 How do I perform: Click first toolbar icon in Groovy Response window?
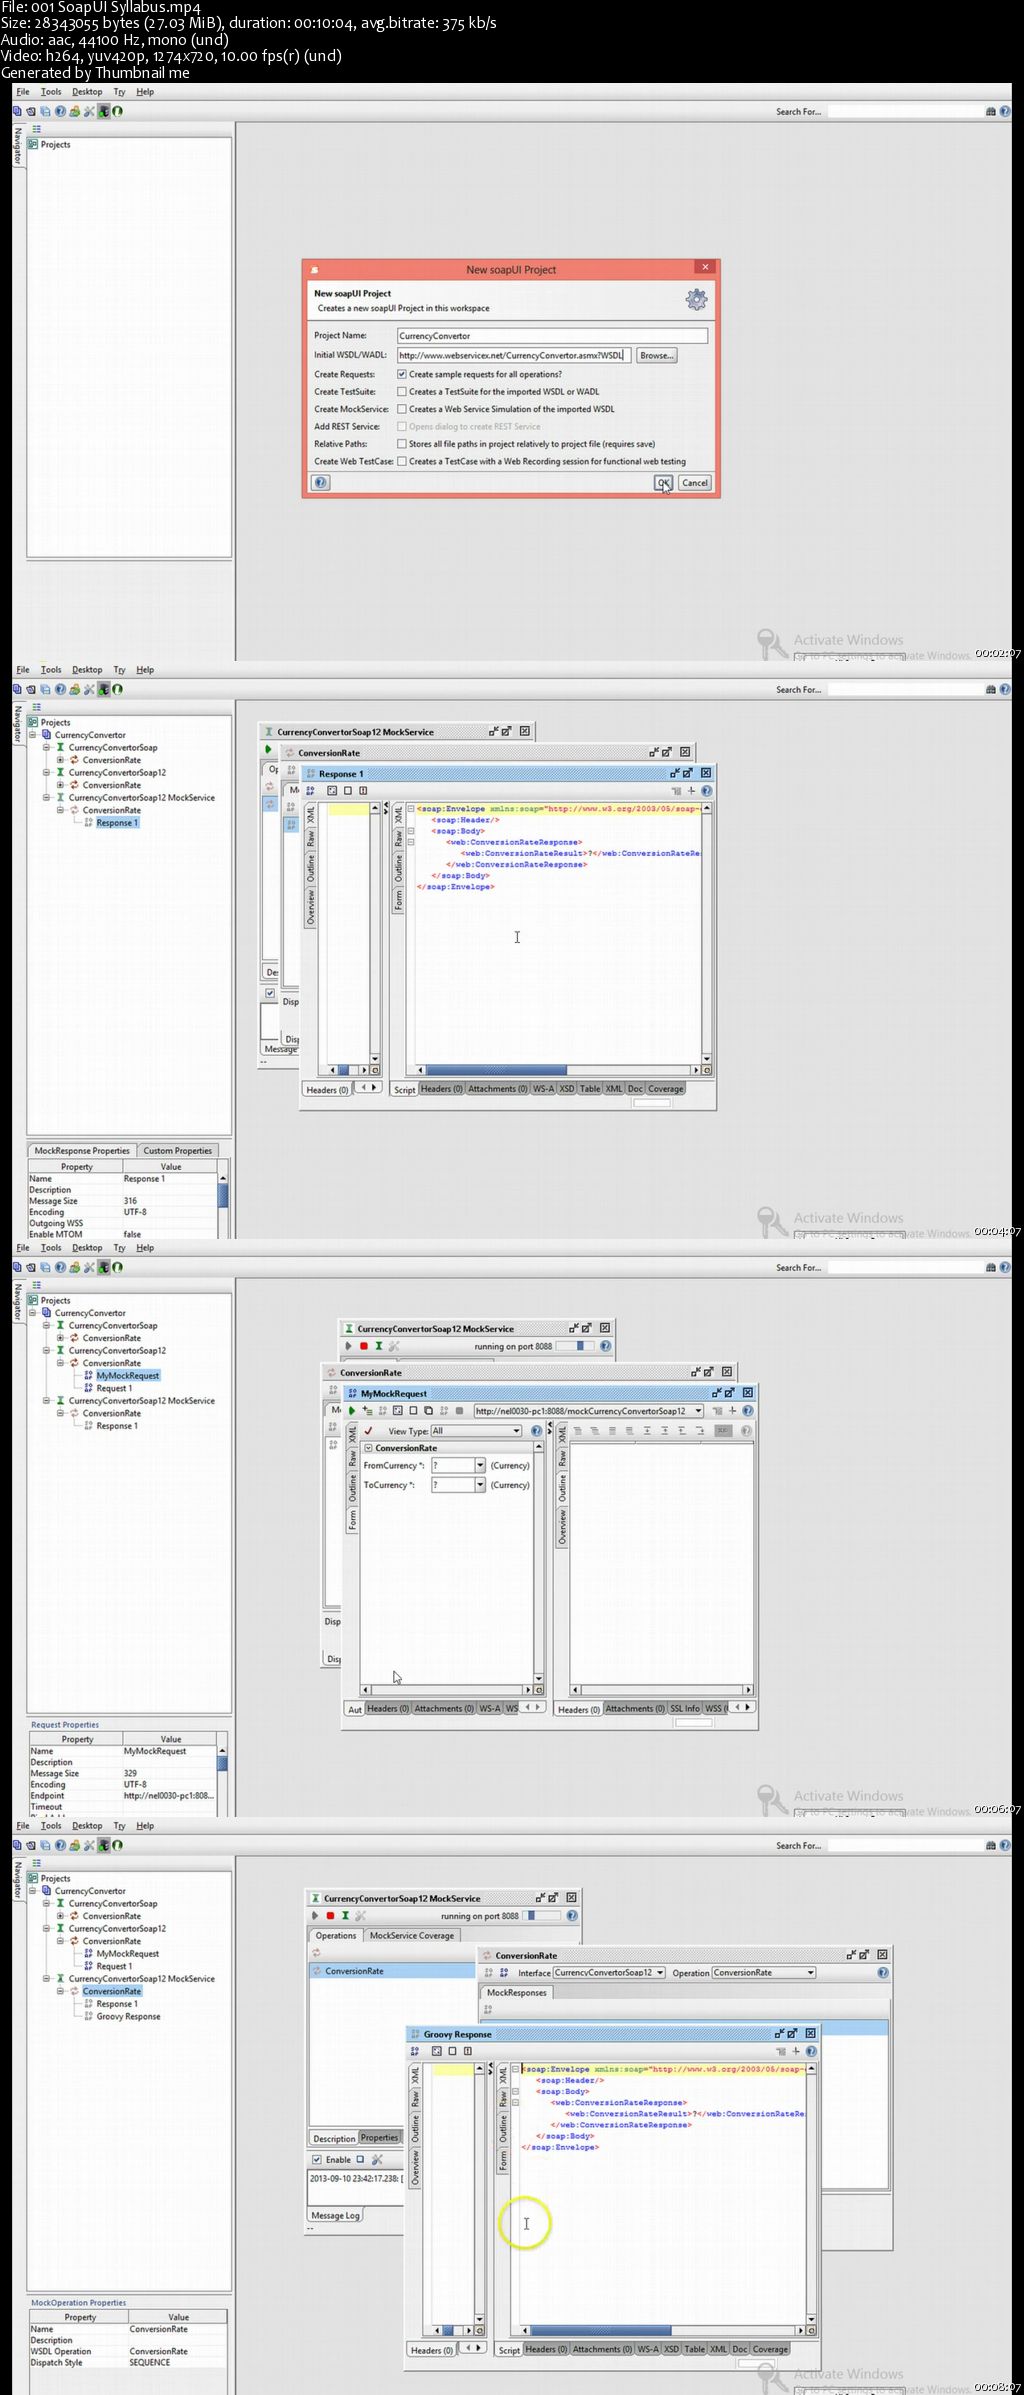click(x=415, y=2051)
